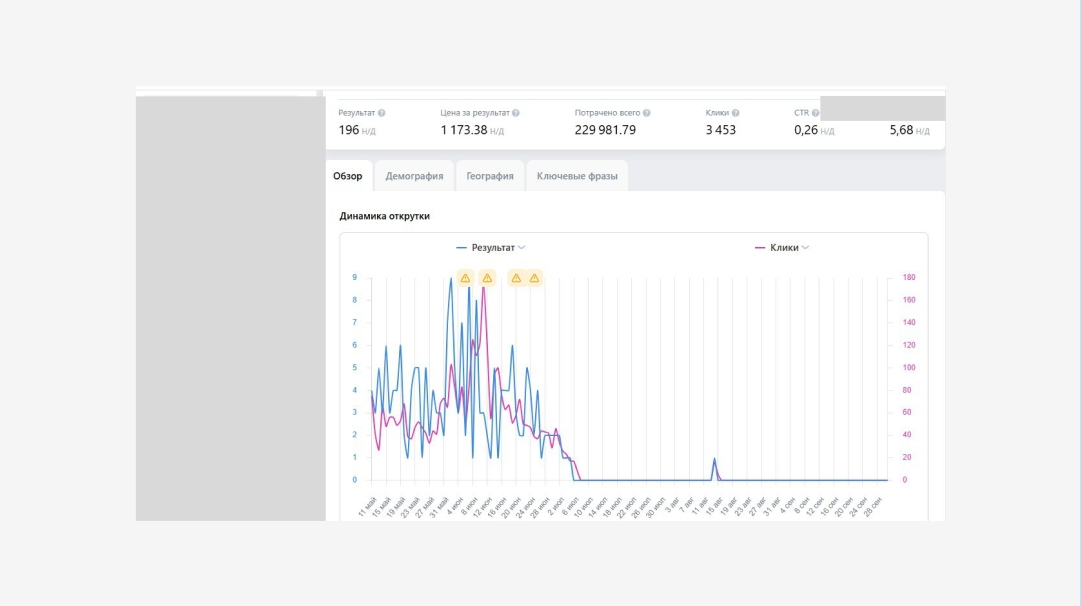Click the fourth warning triangle marker
Screen dimensions: 1081x606
(x=535, y=278)
